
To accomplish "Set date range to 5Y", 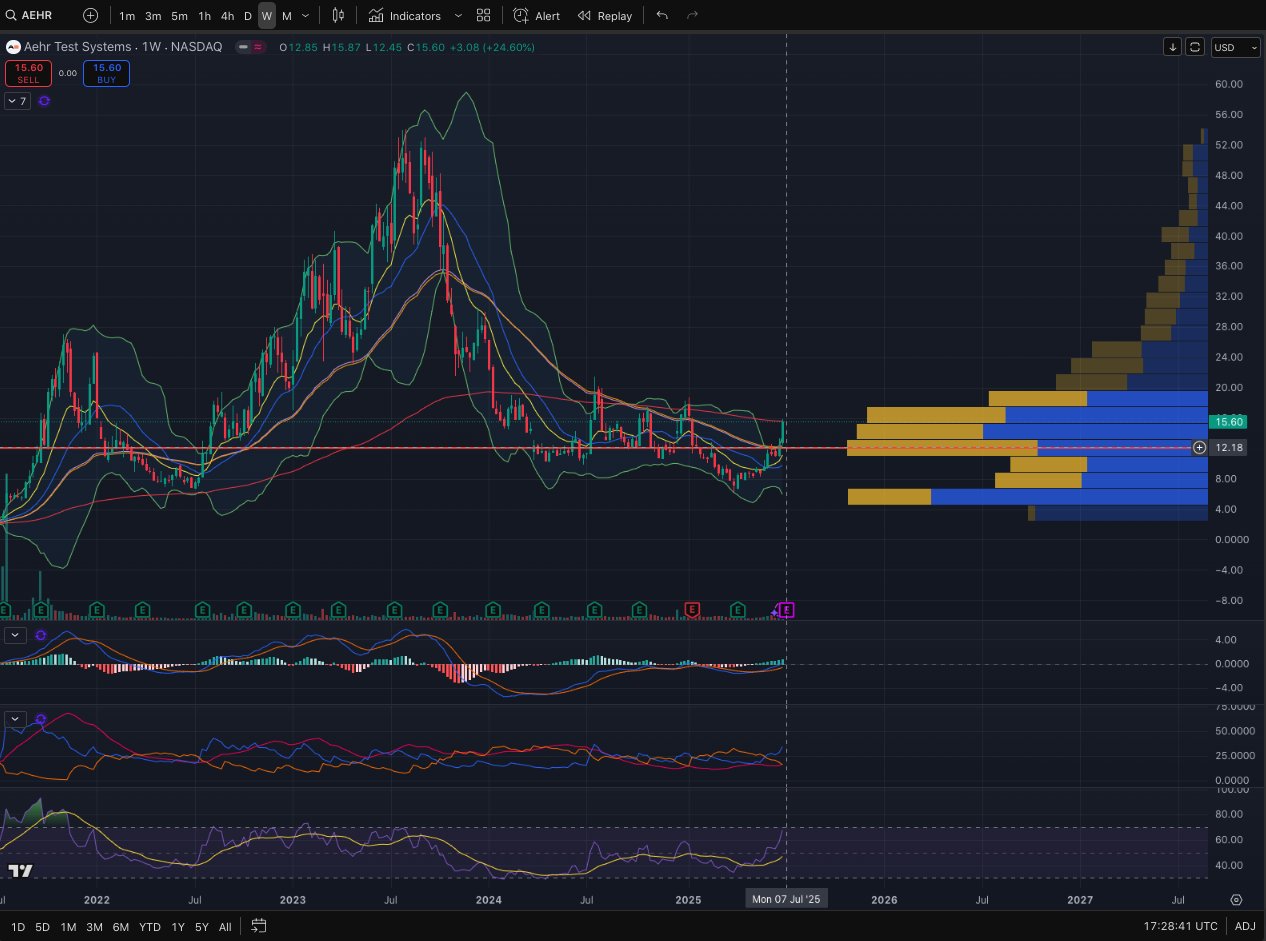I will pos(202,927).
